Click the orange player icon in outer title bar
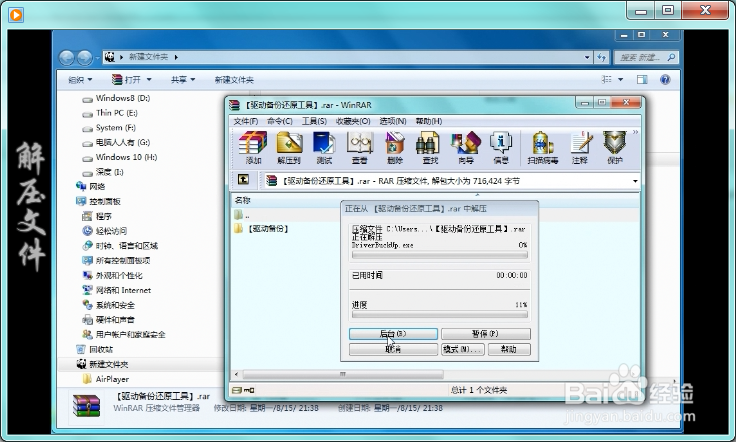This screenshot has width=736, height=442. 15,15
